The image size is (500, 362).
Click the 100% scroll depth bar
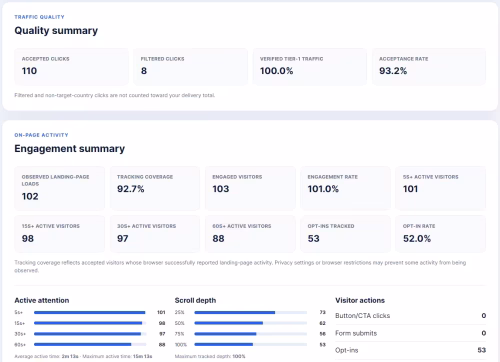[251, 344]
